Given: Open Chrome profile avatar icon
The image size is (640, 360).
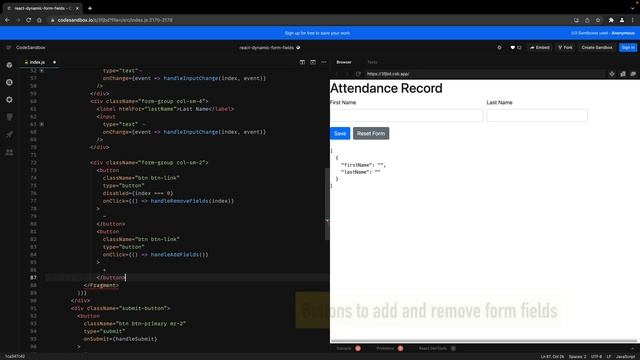Looking at the screenshot, I should [x=622, y=20].
